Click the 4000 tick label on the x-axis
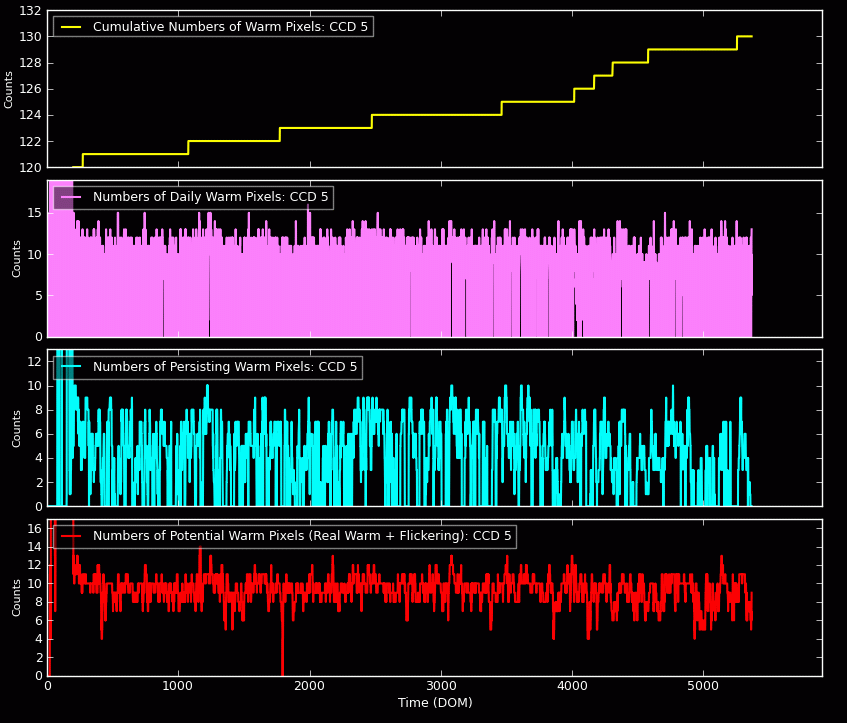847x723 pixels. pos(572,687)
